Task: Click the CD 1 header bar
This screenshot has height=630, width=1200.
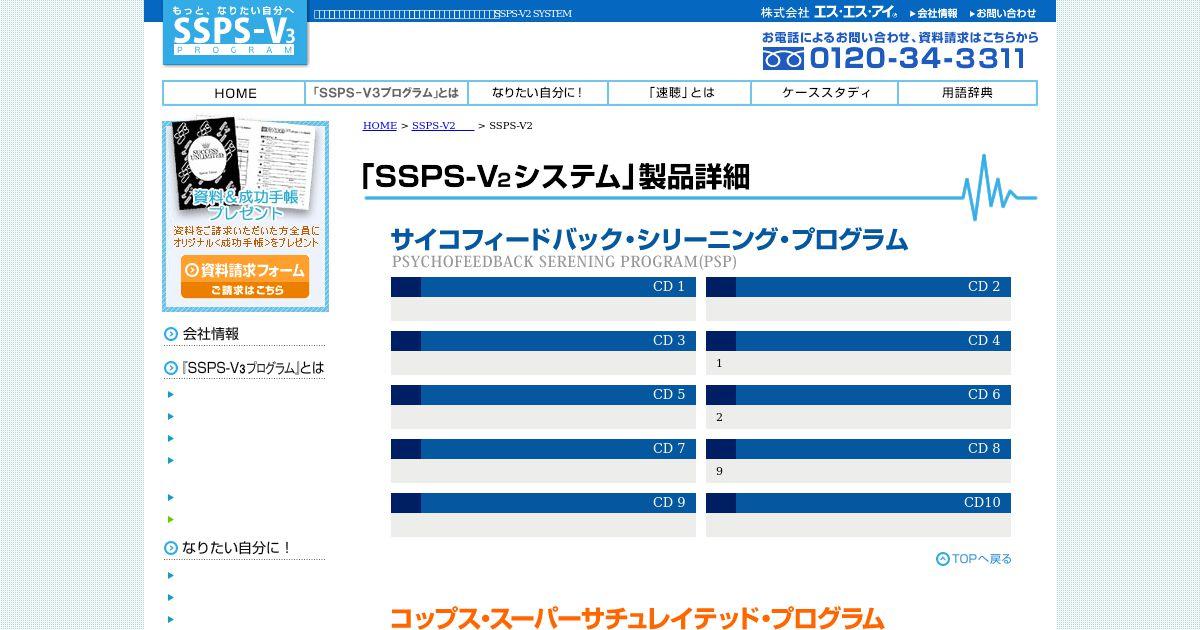Action: pos(543,287)
